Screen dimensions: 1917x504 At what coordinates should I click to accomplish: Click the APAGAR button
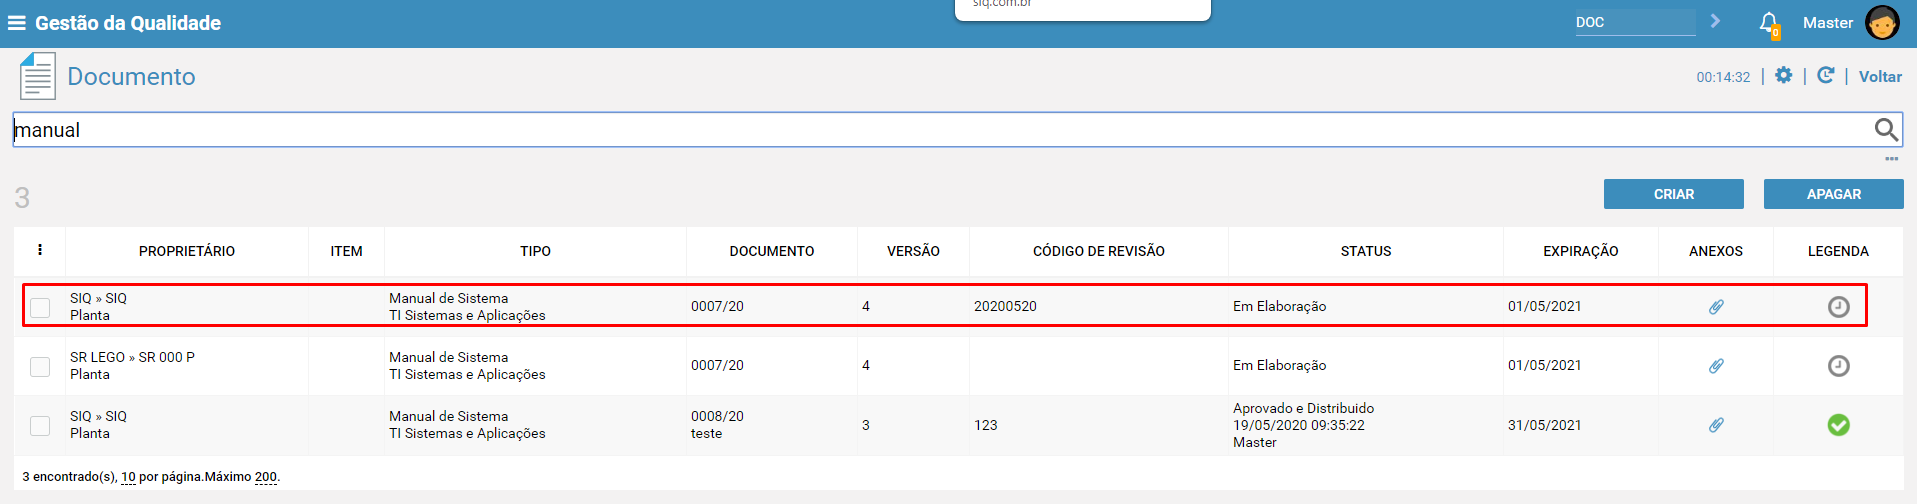pos(1833,194)
